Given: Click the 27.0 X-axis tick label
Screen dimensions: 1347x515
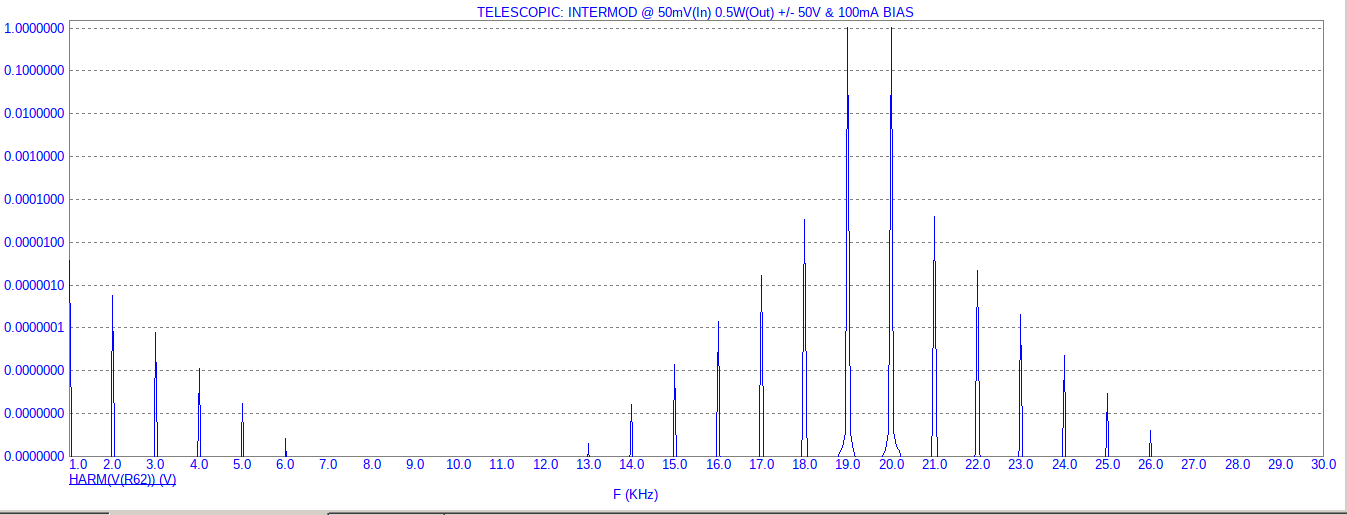Looking at the screenshot, I should pos(1194,465).
